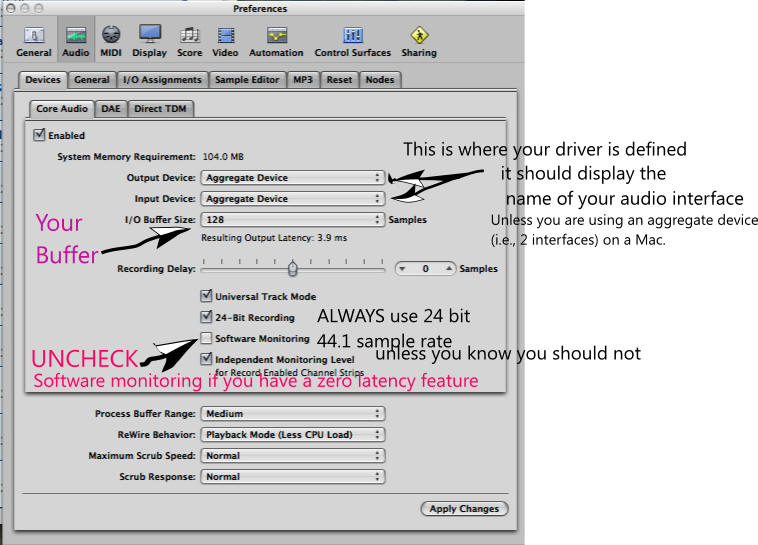Toggle the Independent Monitoring Level checkbox
This screenshot has height=545, width=758.
206,359
